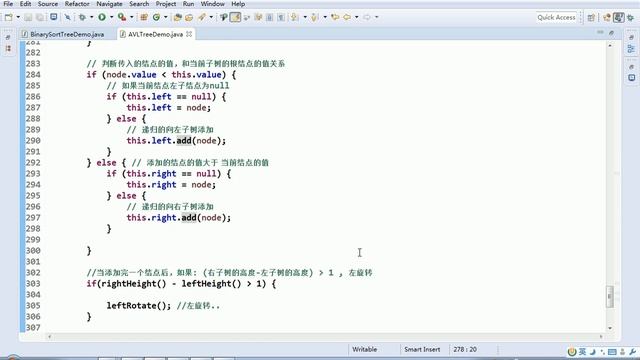Click the Open Task folder icon
The height and width of the screenshot is (360, 640).
click(189, 17)
